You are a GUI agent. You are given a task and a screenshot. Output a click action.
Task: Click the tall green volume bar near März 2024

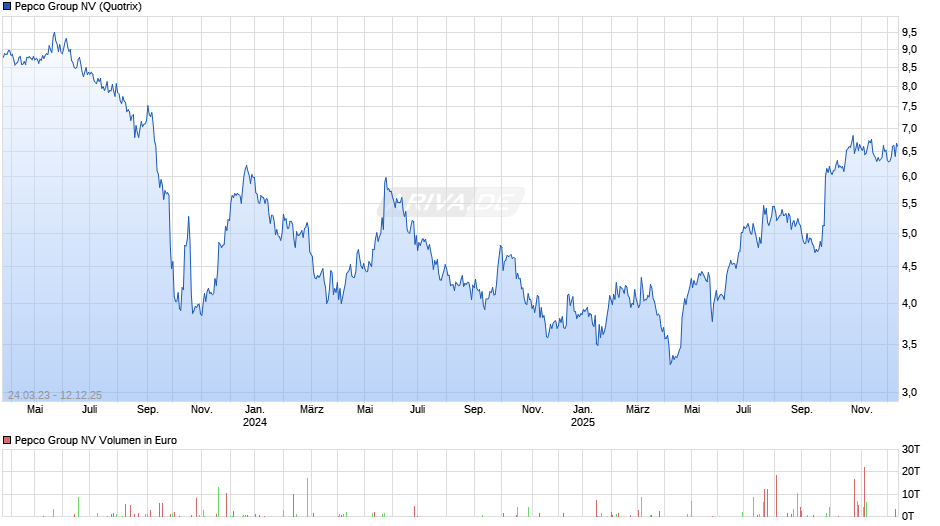pos(308,497)
